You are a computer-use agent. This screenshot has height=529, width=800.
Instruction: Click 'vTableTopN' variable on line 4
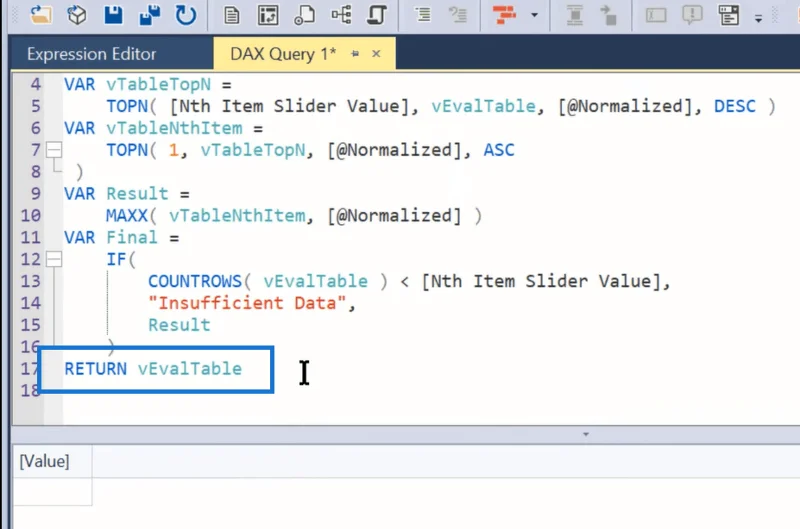[158, 84]
